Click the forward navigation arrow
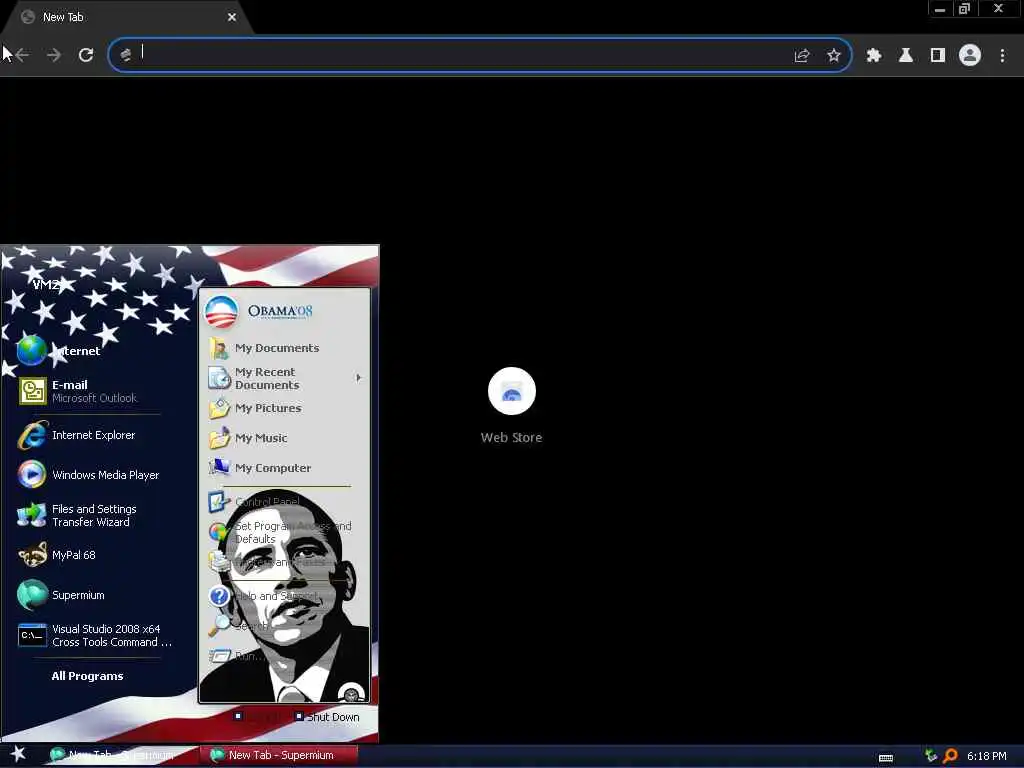The image size is (1024, 768). (x=54, y=56)
